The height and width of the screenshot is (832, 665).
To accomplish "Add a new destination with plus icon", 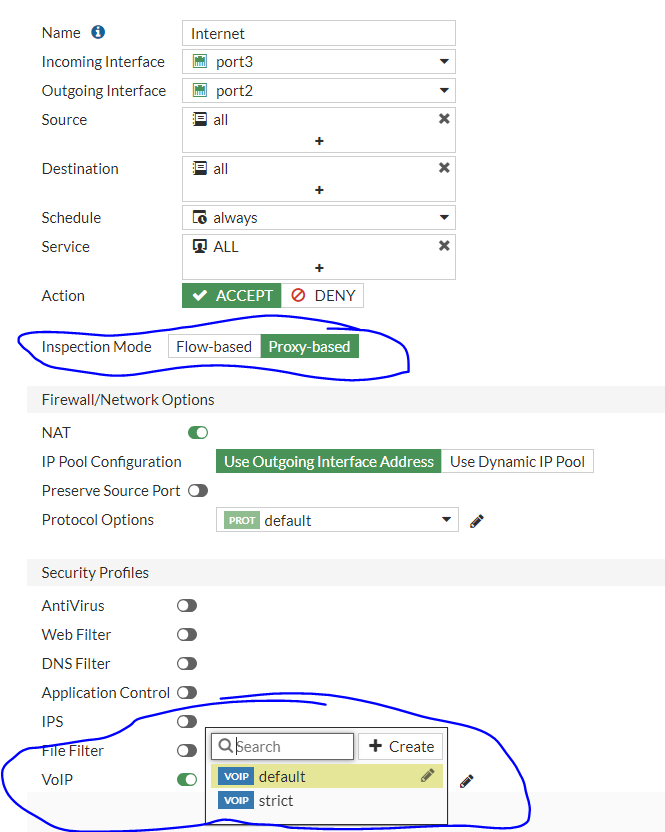I will point(319,190).
